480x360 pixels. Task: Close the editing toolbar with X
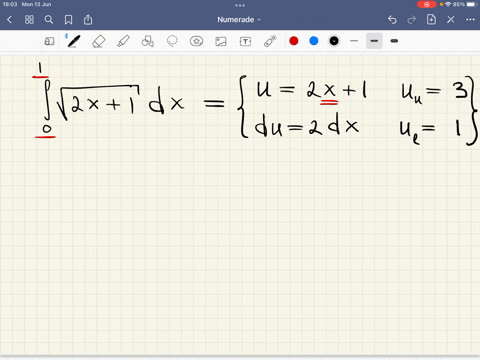(451, 20)
